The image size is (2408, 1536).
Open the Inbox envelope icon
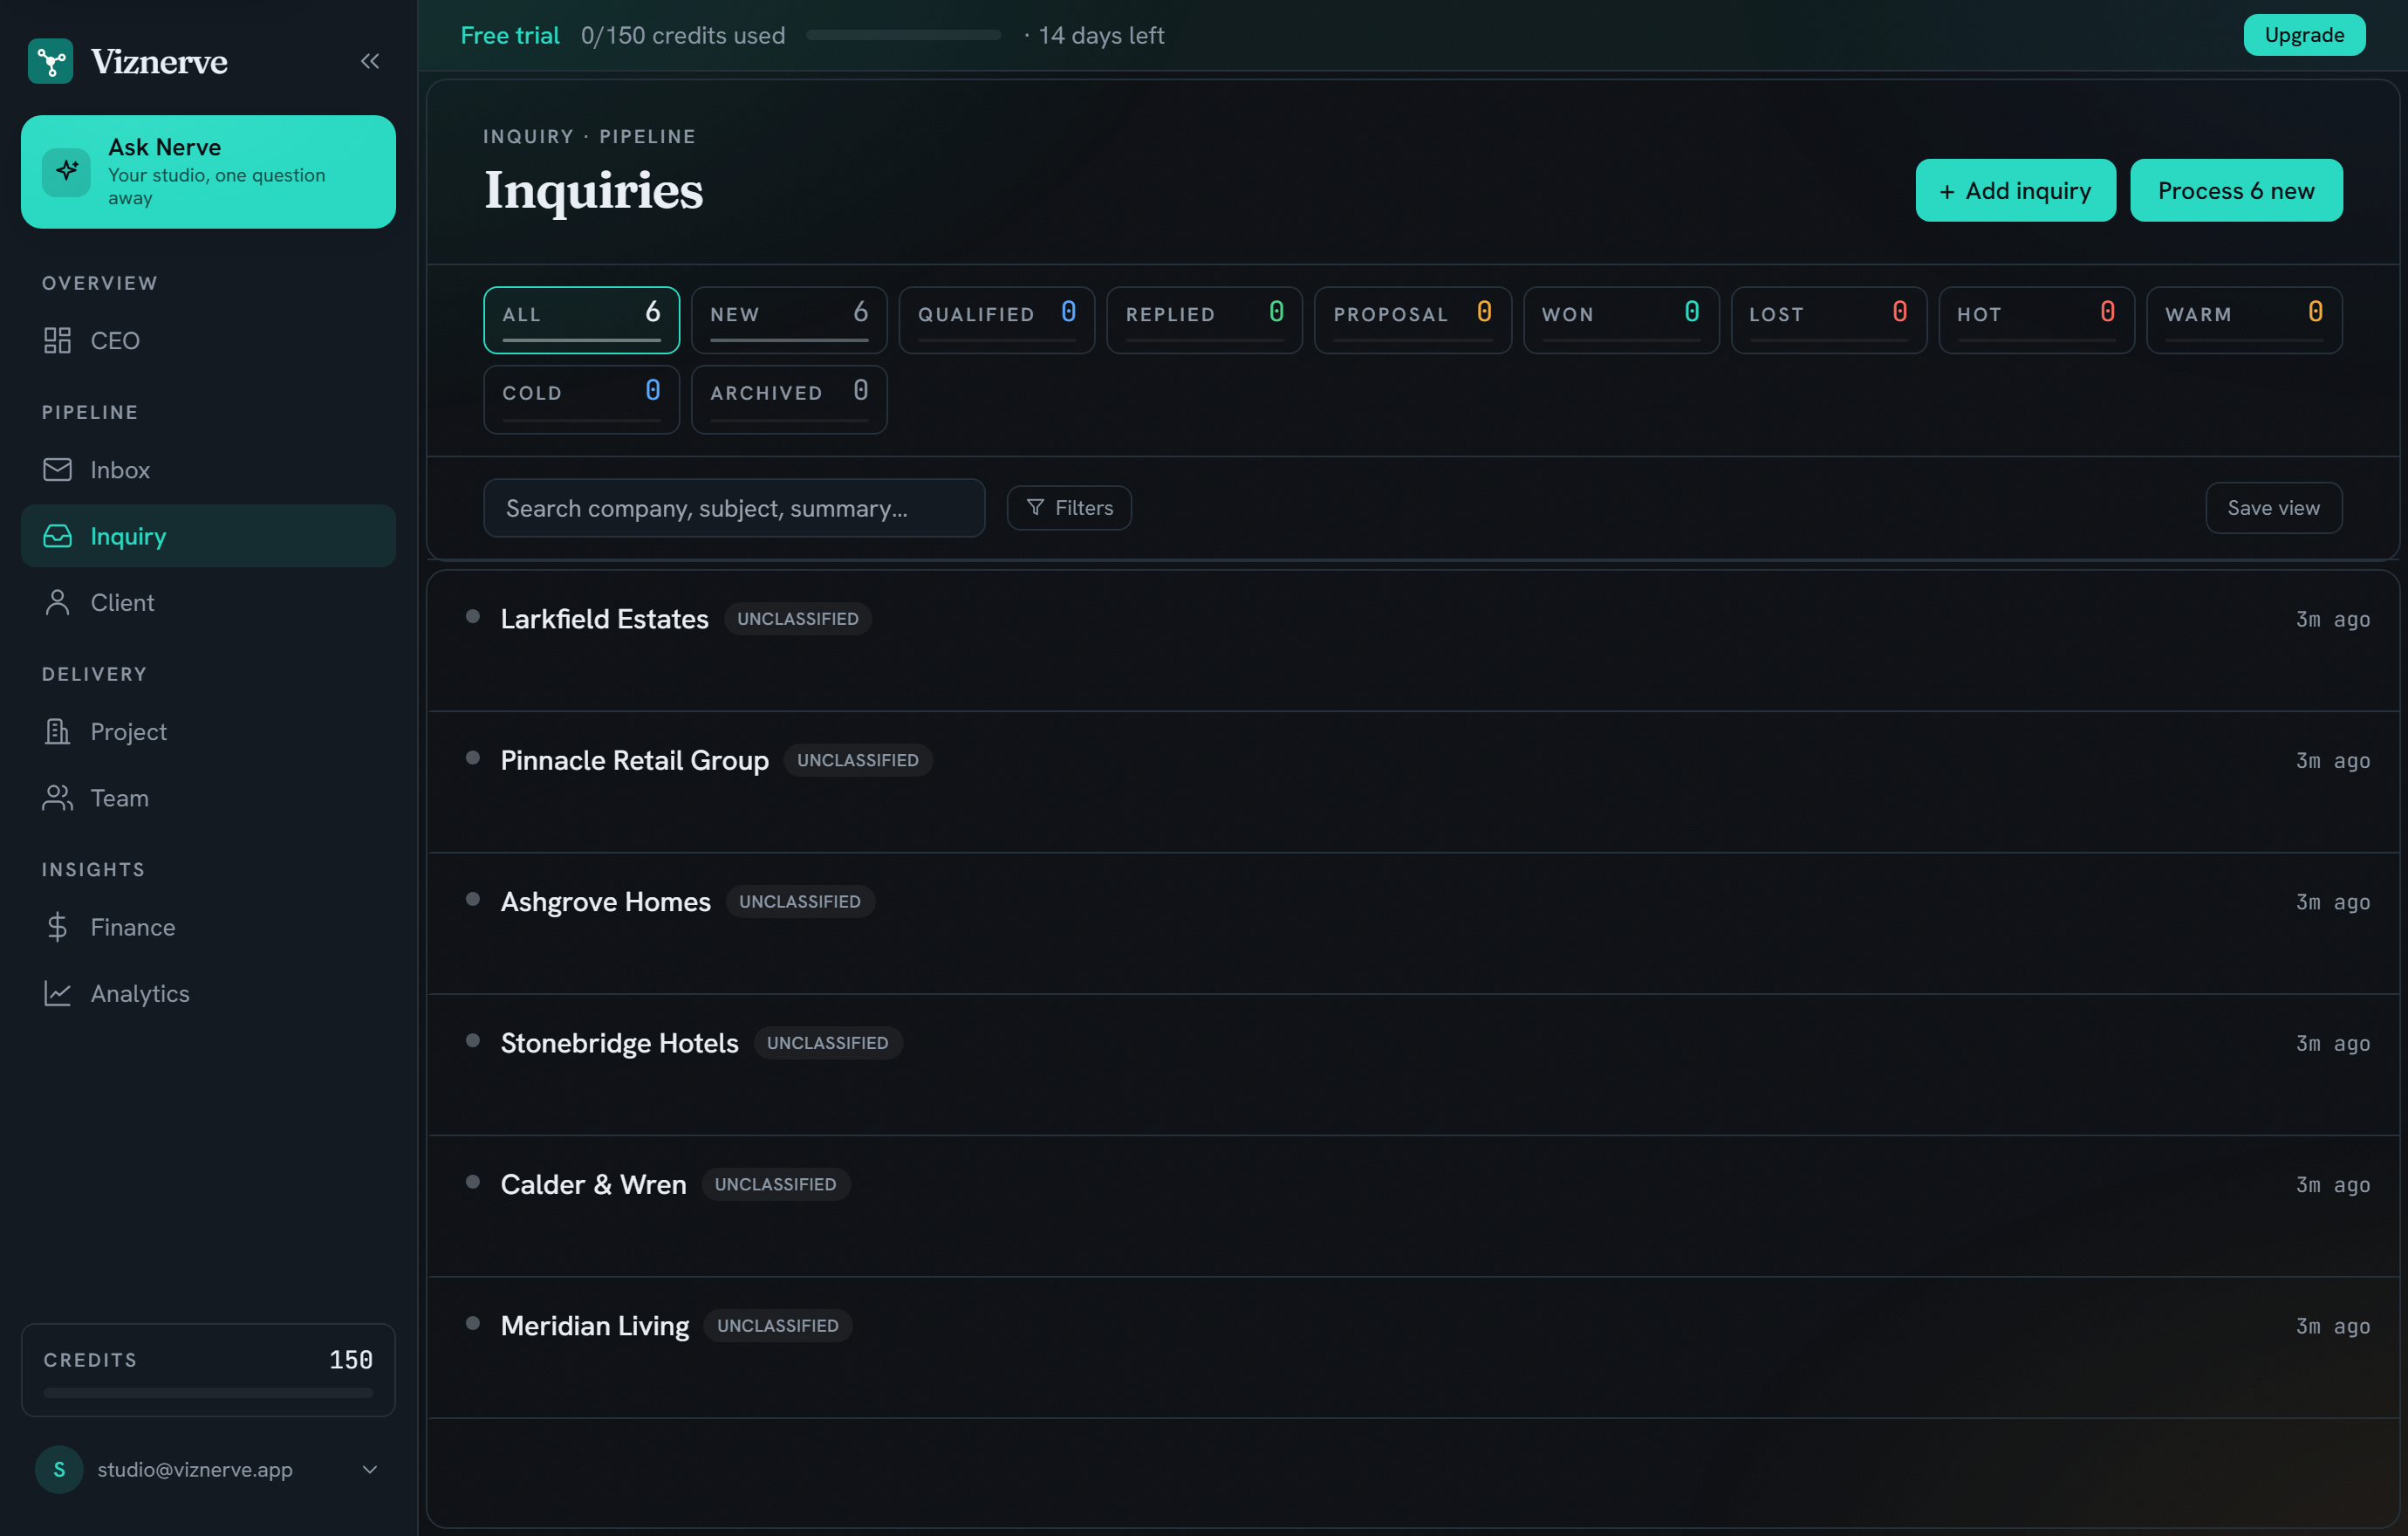[57, 469]
